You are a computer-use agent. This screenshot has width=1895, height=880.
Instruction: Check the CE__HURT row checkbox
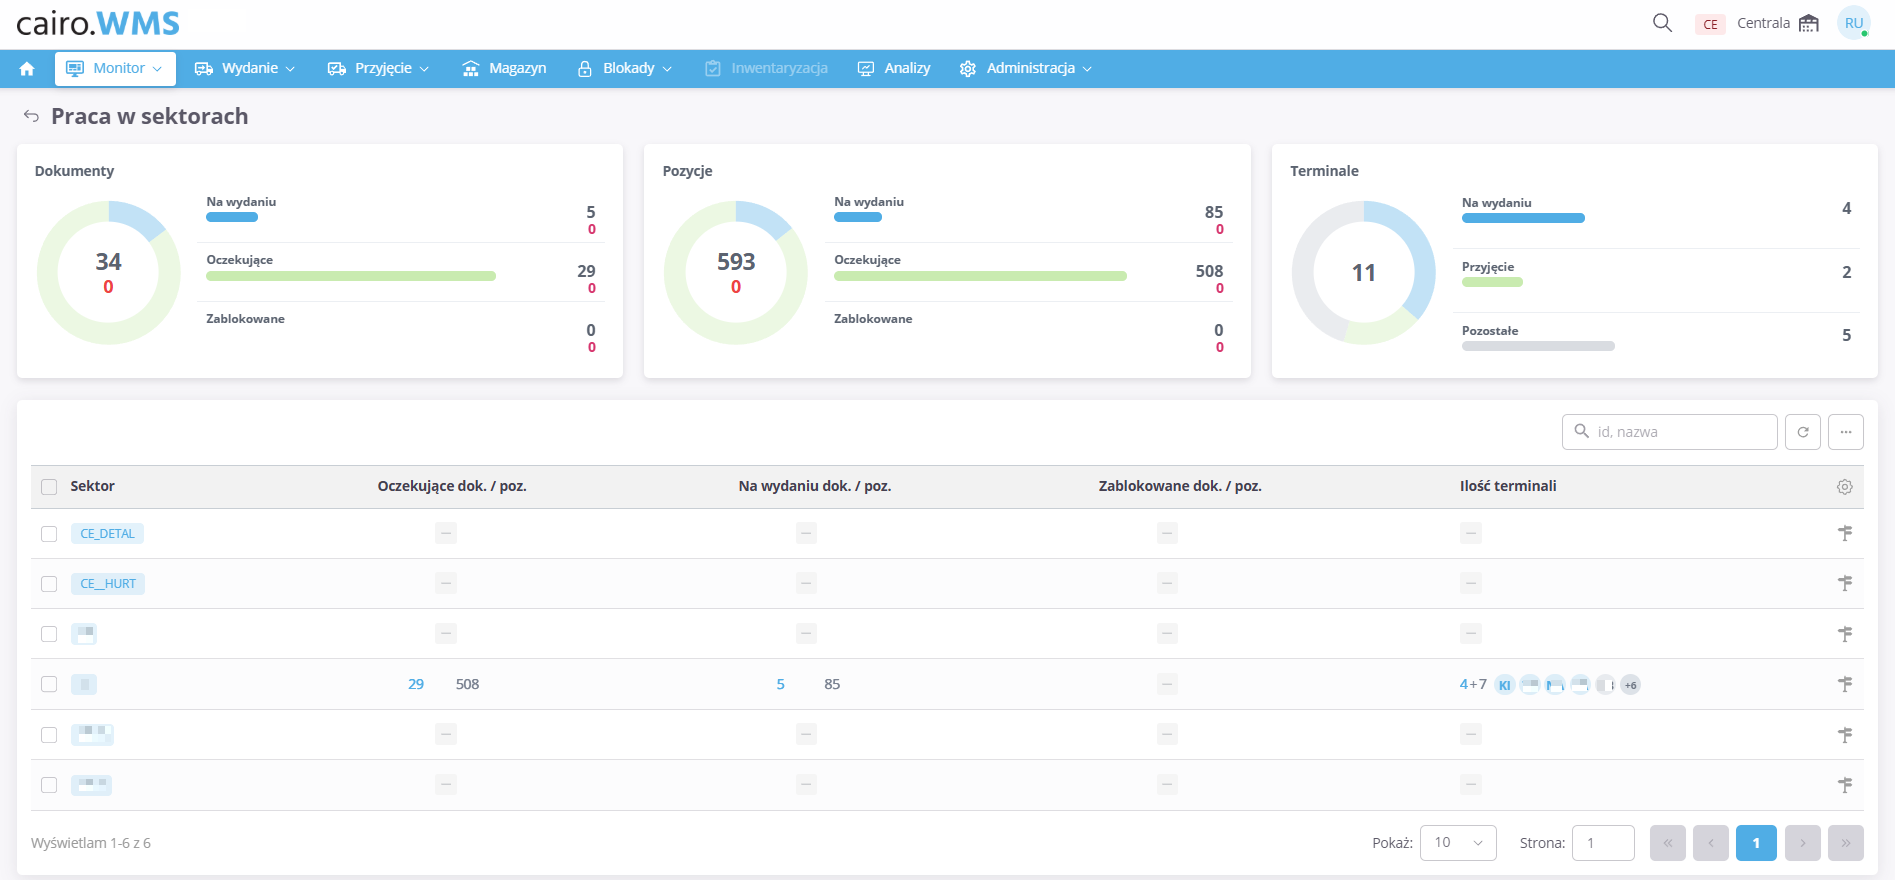[49, 584]
